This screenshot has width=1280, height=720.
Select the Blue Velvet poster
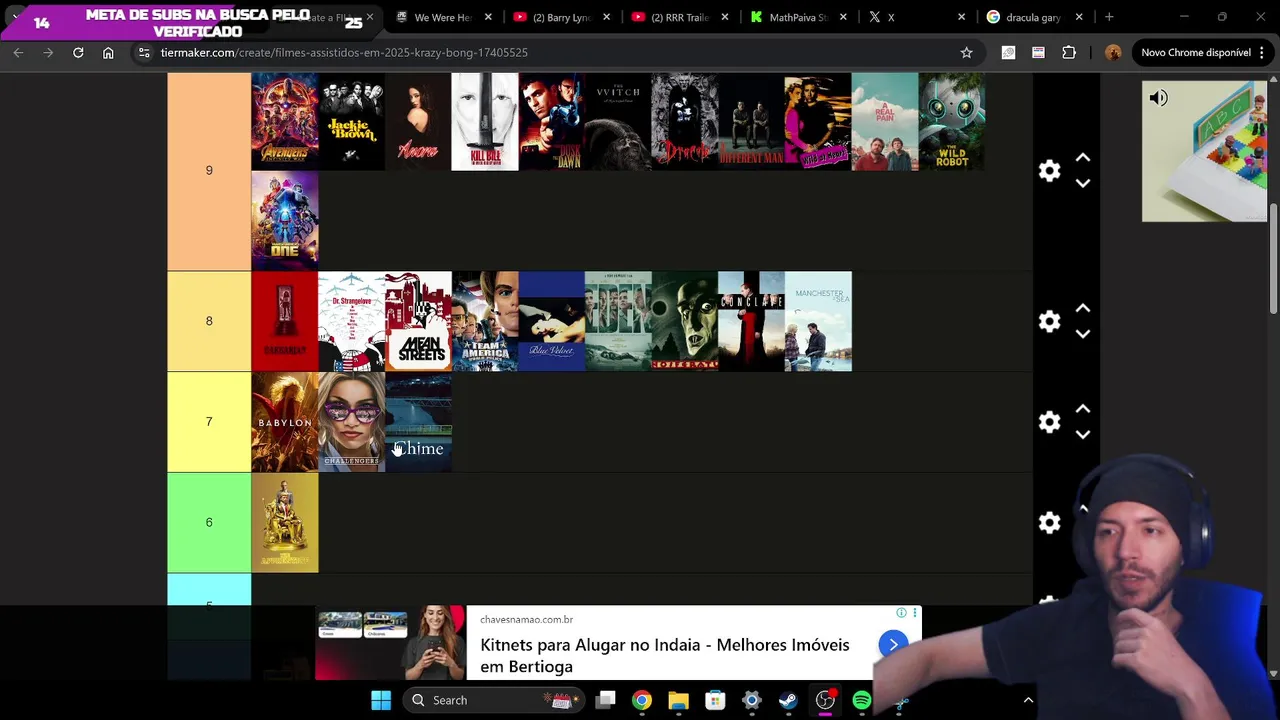coord(551,321)
